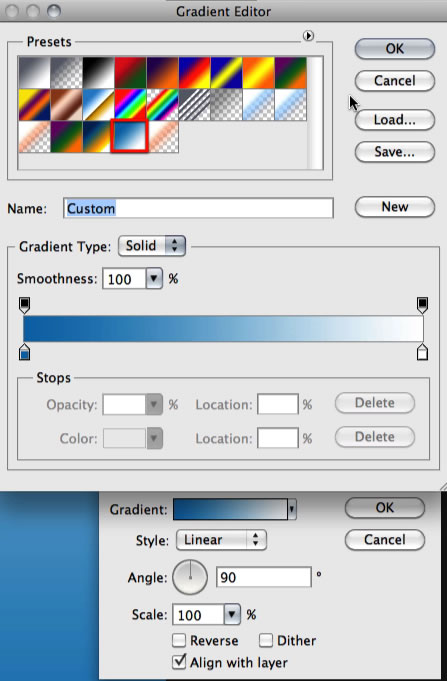The width and height of the screenshot is (447, 681).
Task: Click the Presets list vertical scrollbar
Action: (x=315, y=112)
